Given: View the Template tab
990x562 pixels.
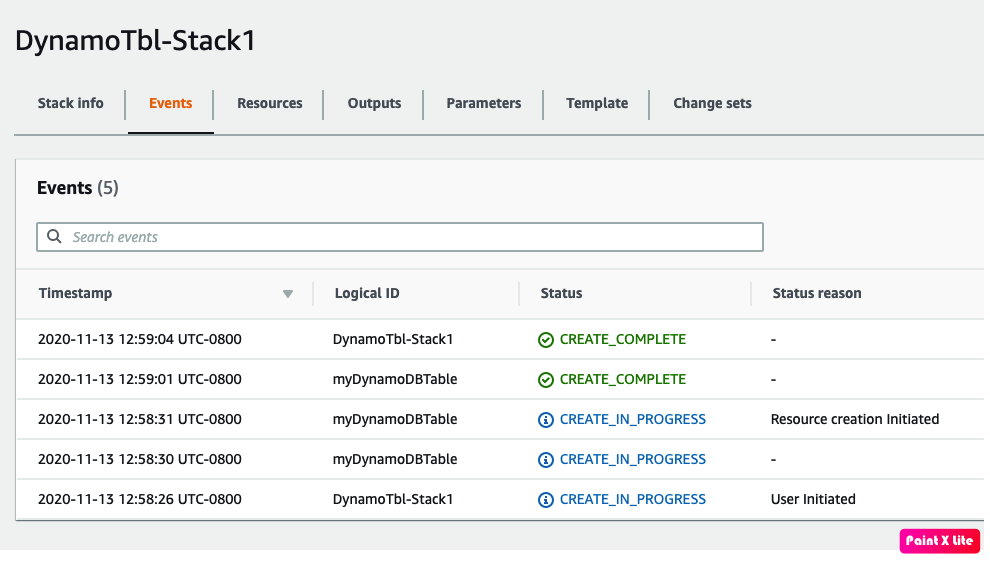Looking at the screenshot, I should 597,103.
